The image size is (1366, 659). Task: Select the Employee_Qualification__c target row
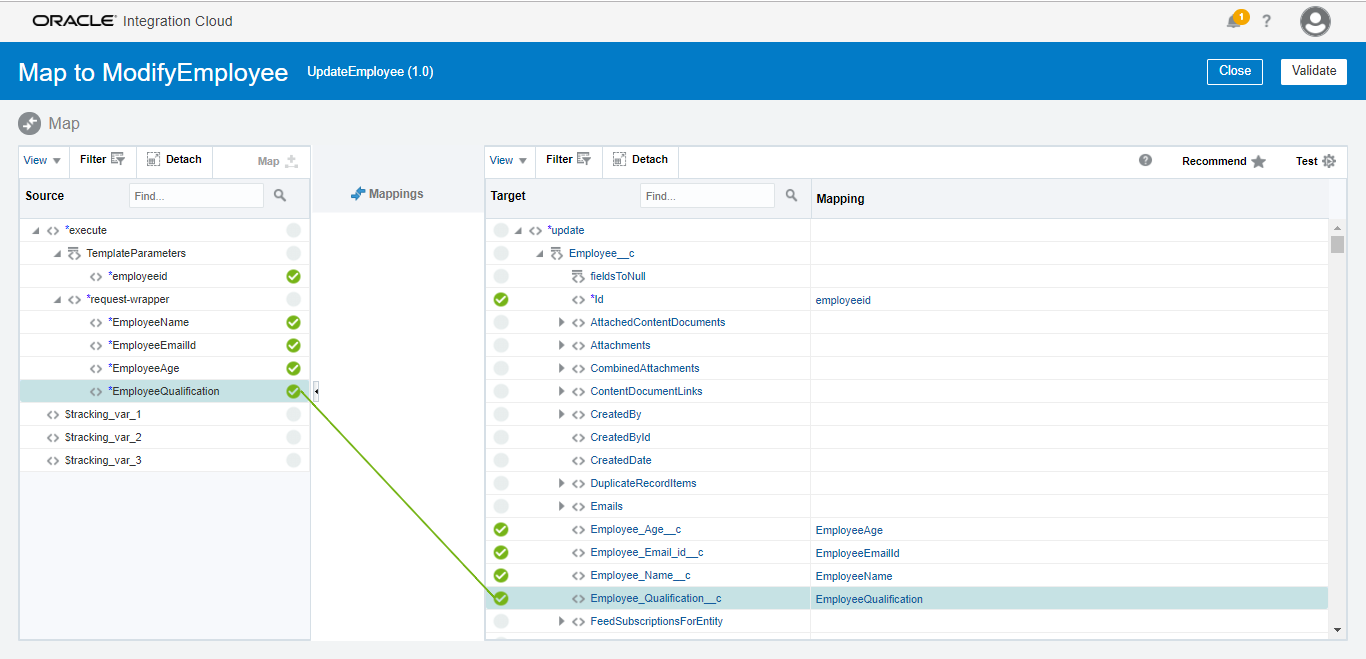click(907, 598)
